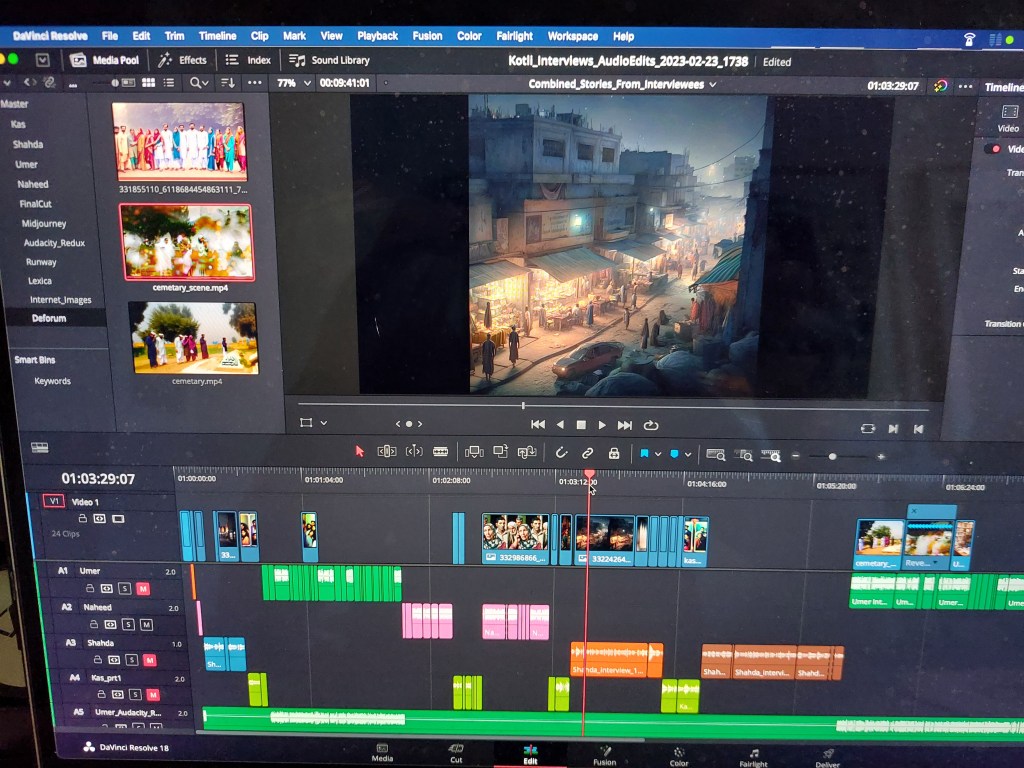Select the cemetary_scene.mp4 thumbnail
The image size is (1024, 768).
point(186,243)
